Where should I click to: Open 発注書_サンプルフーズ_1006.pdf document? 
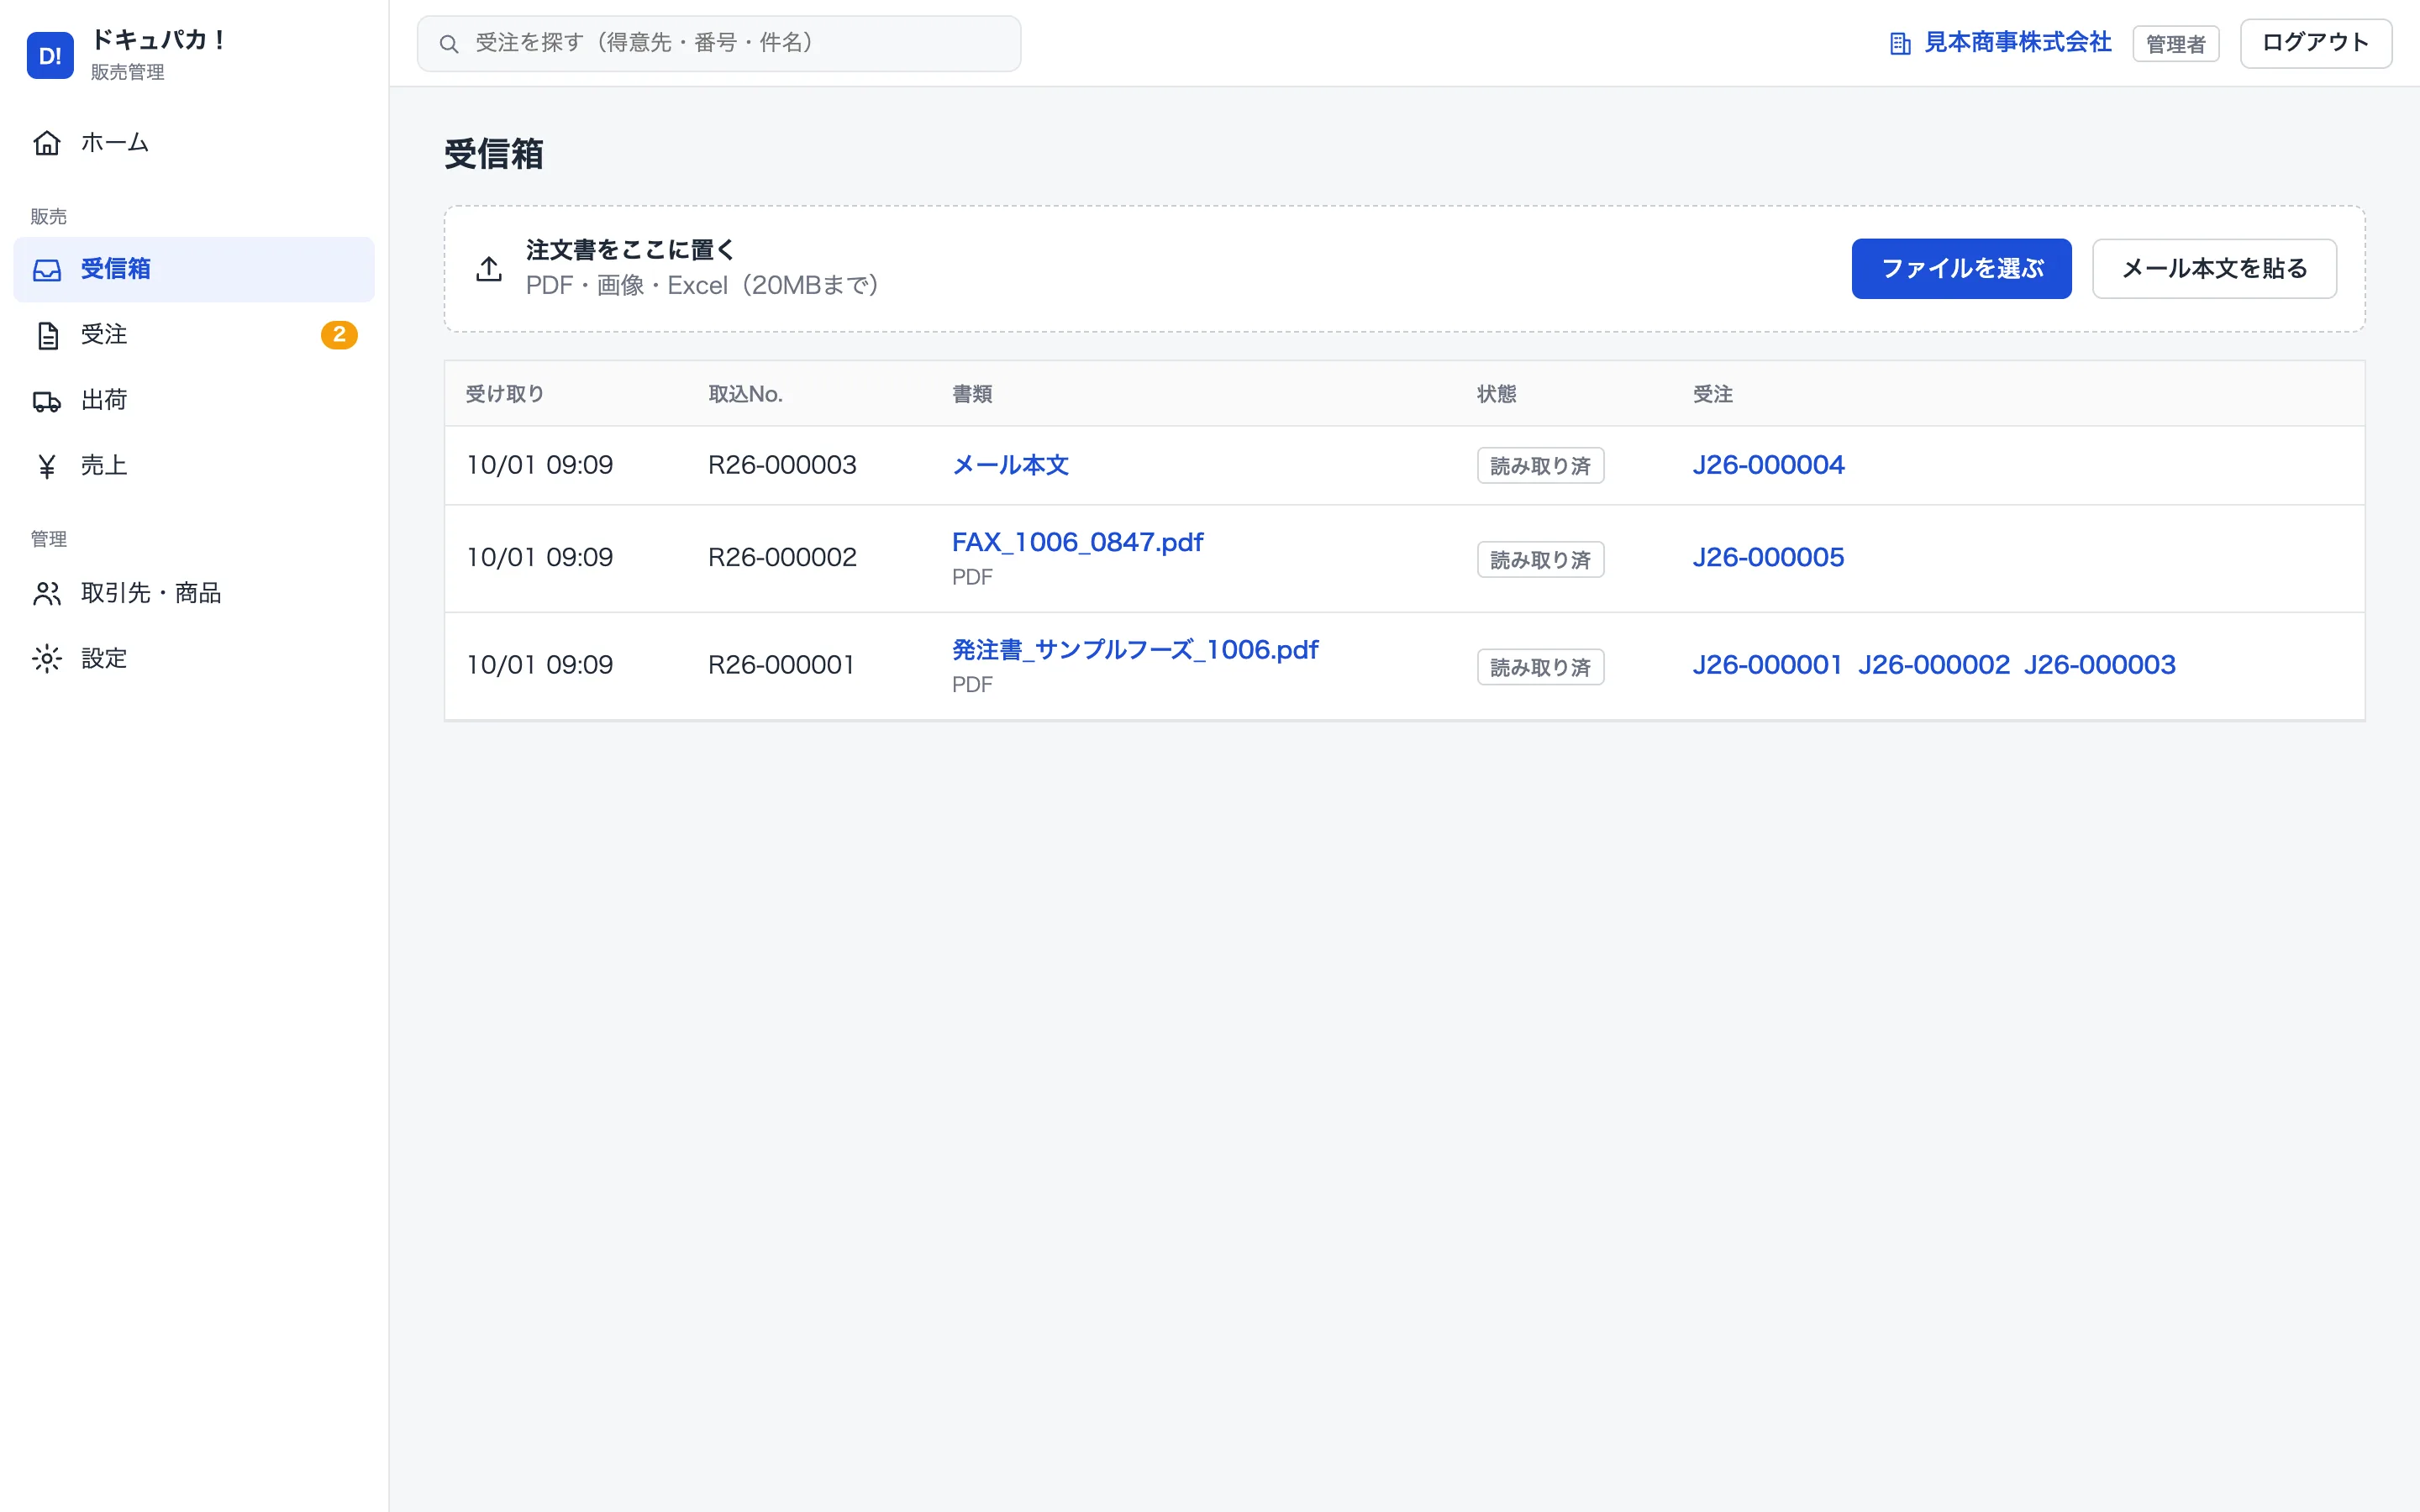point(1135,650)
